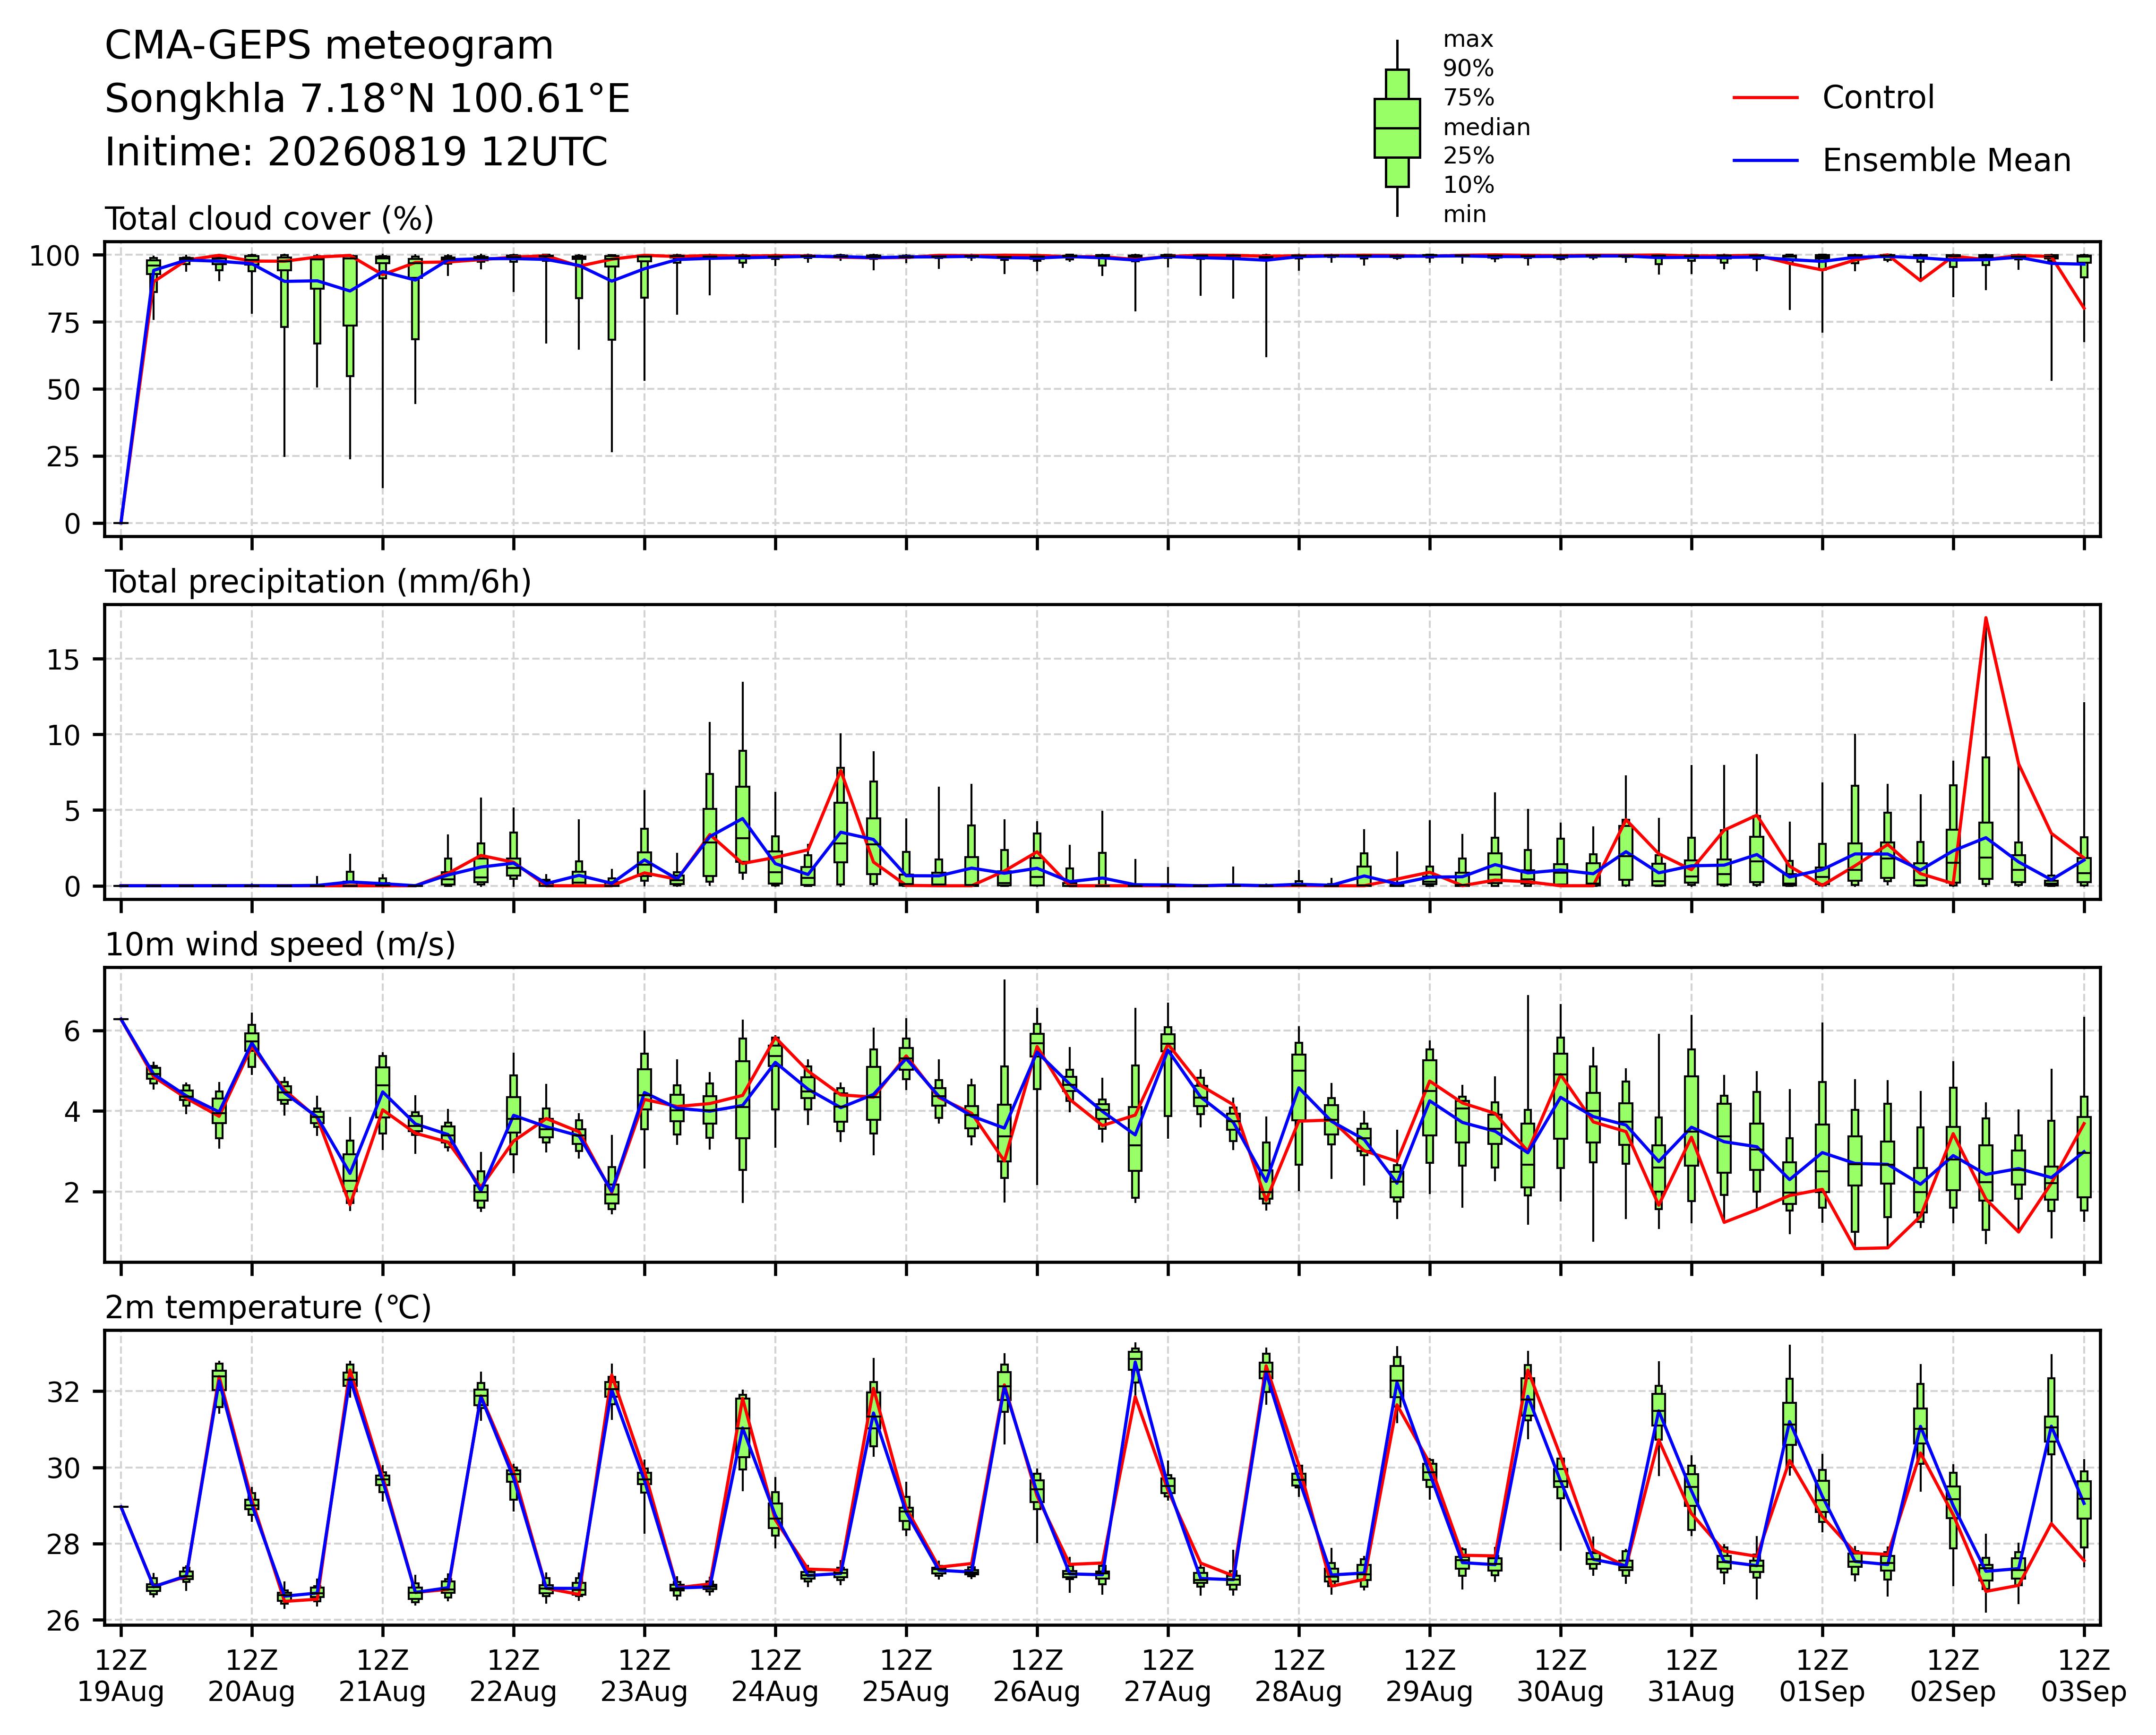
Task: Click the 12Z 03Sep axis tick label
Action: click(2084, 1676)
